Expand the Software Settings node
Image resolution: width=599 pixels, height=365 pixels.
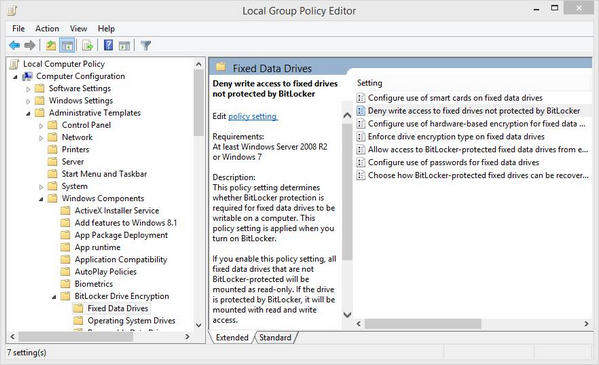tap(28, 89)
